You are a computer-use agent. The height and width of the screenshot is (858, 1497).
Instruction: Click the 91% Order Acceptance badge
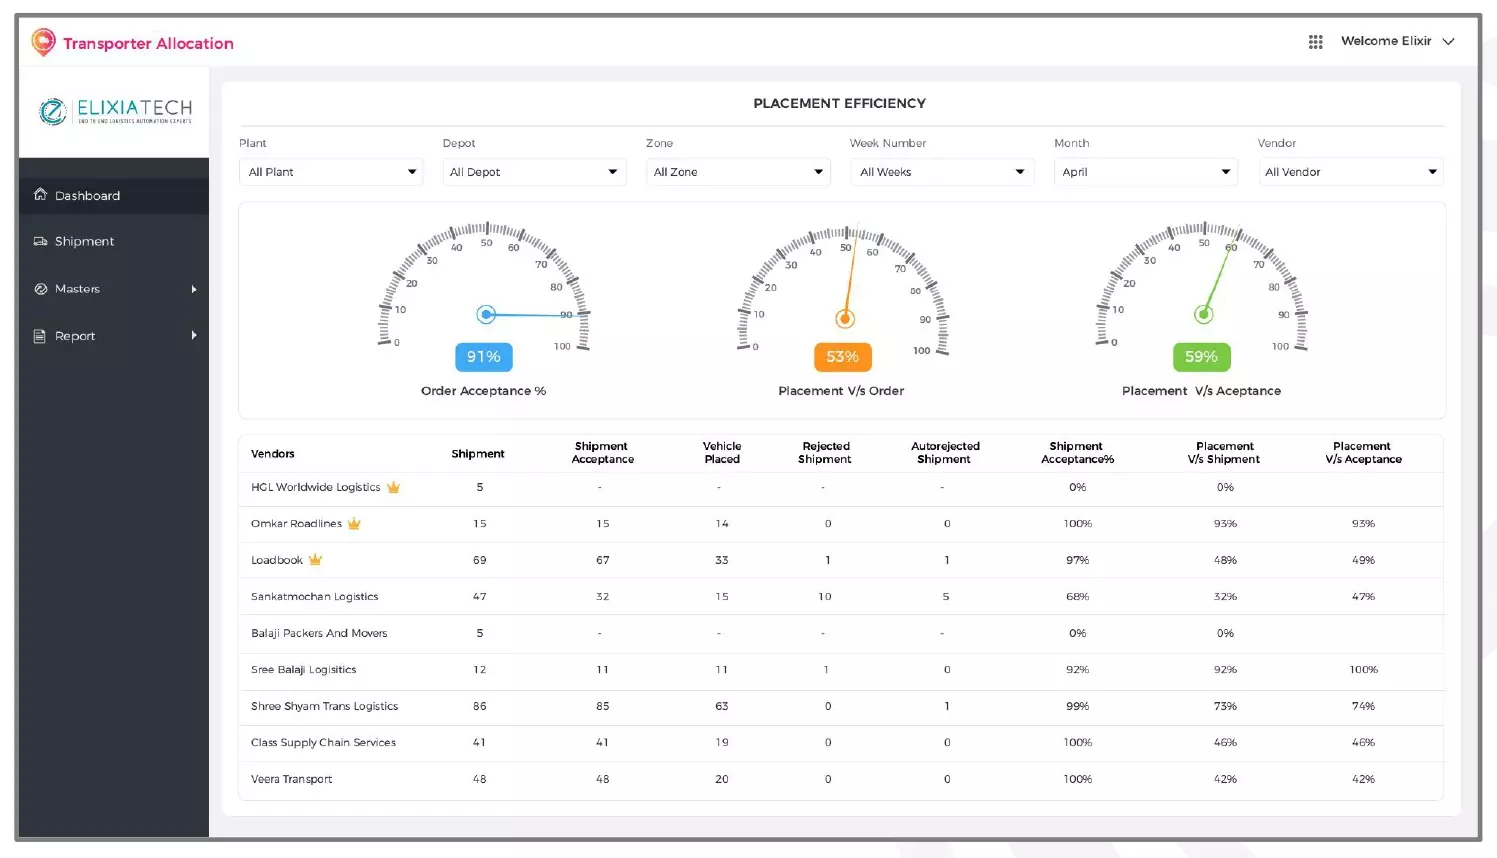click(484, 357)
